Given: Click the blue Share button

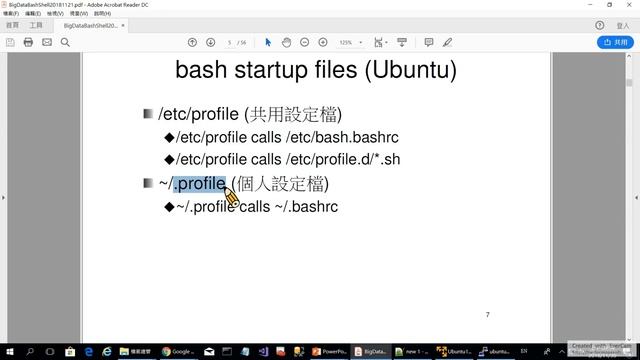Looking at the screenshot, I should click(x=615, y=42).
